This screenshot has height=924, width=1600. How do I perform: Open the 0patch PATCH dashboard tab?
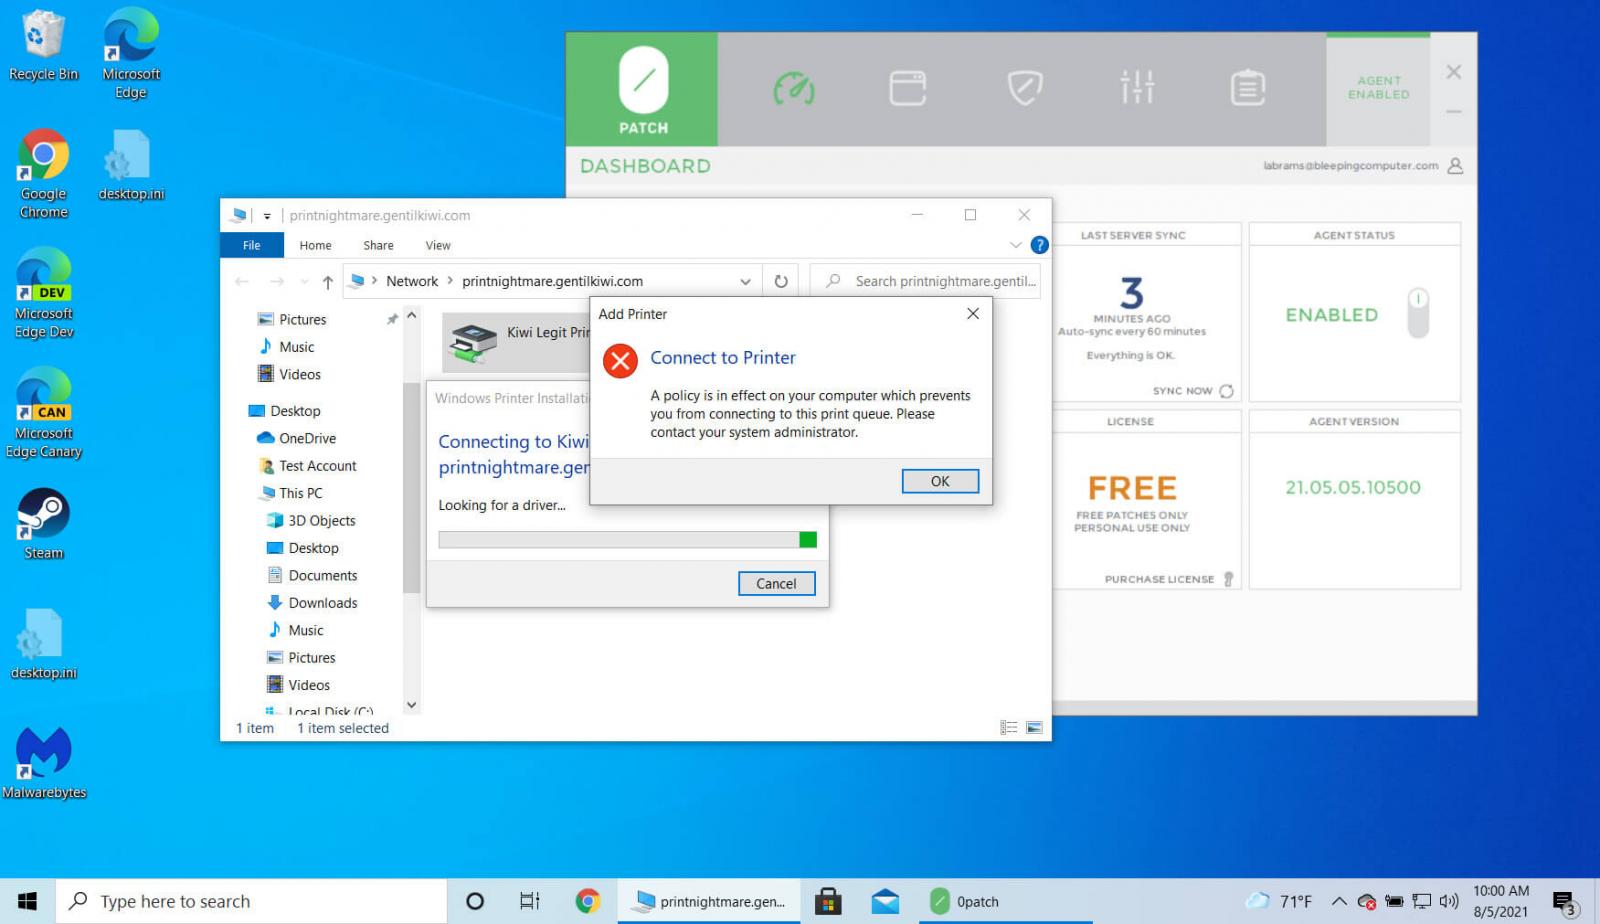[642, 89]
